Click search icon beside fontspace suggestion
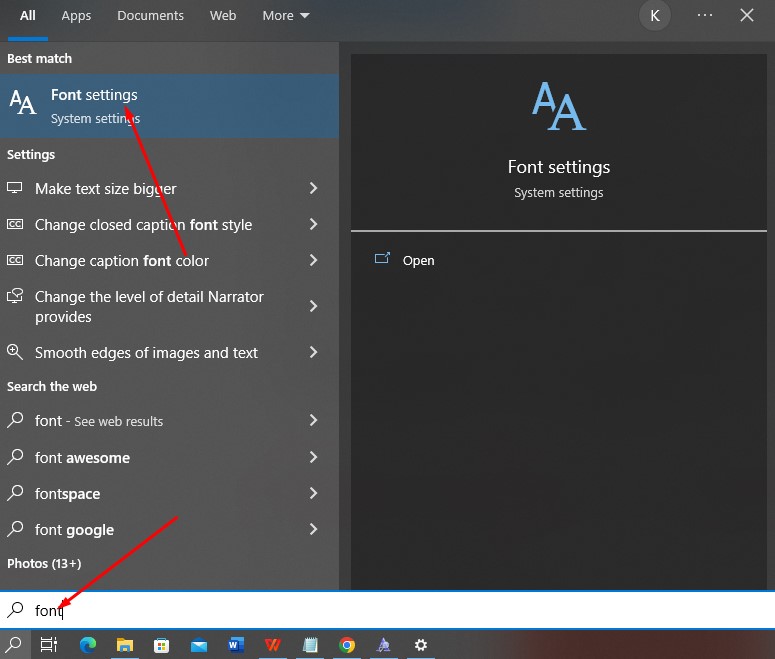The image size is (775, 659). point(15,493)
